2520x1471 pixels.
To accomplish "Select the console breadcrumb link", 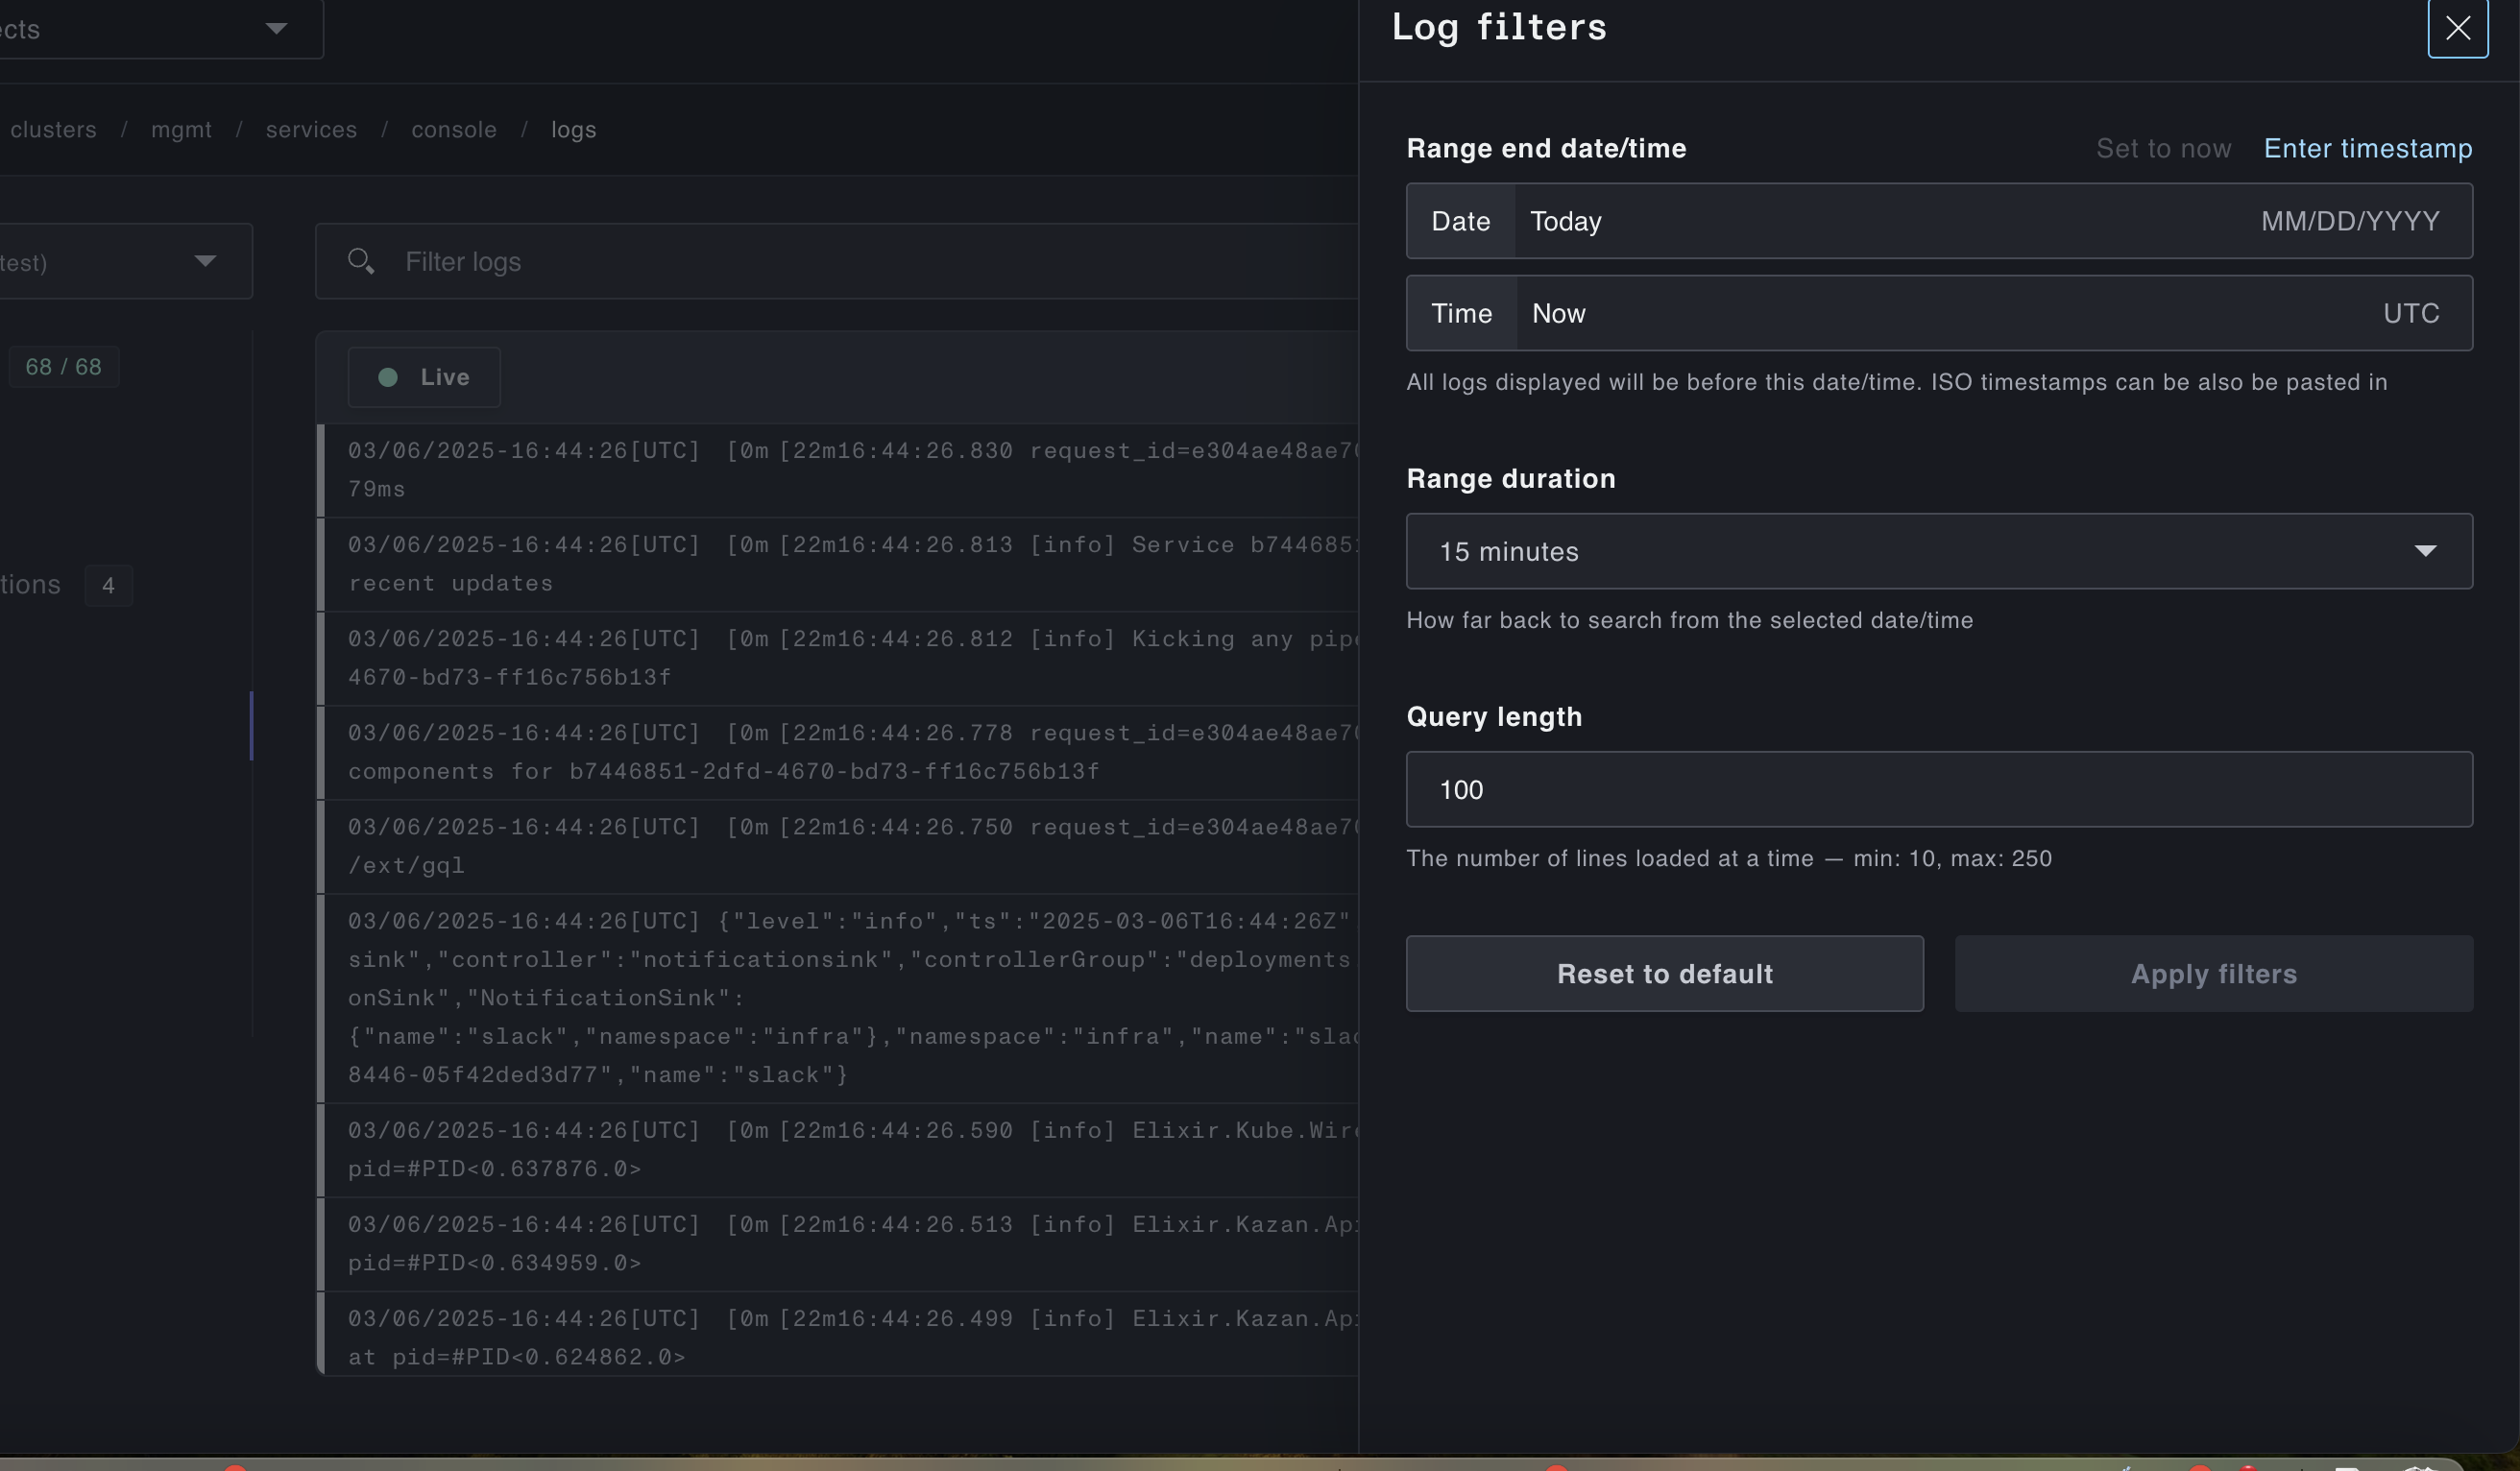I will pos(454,129).
